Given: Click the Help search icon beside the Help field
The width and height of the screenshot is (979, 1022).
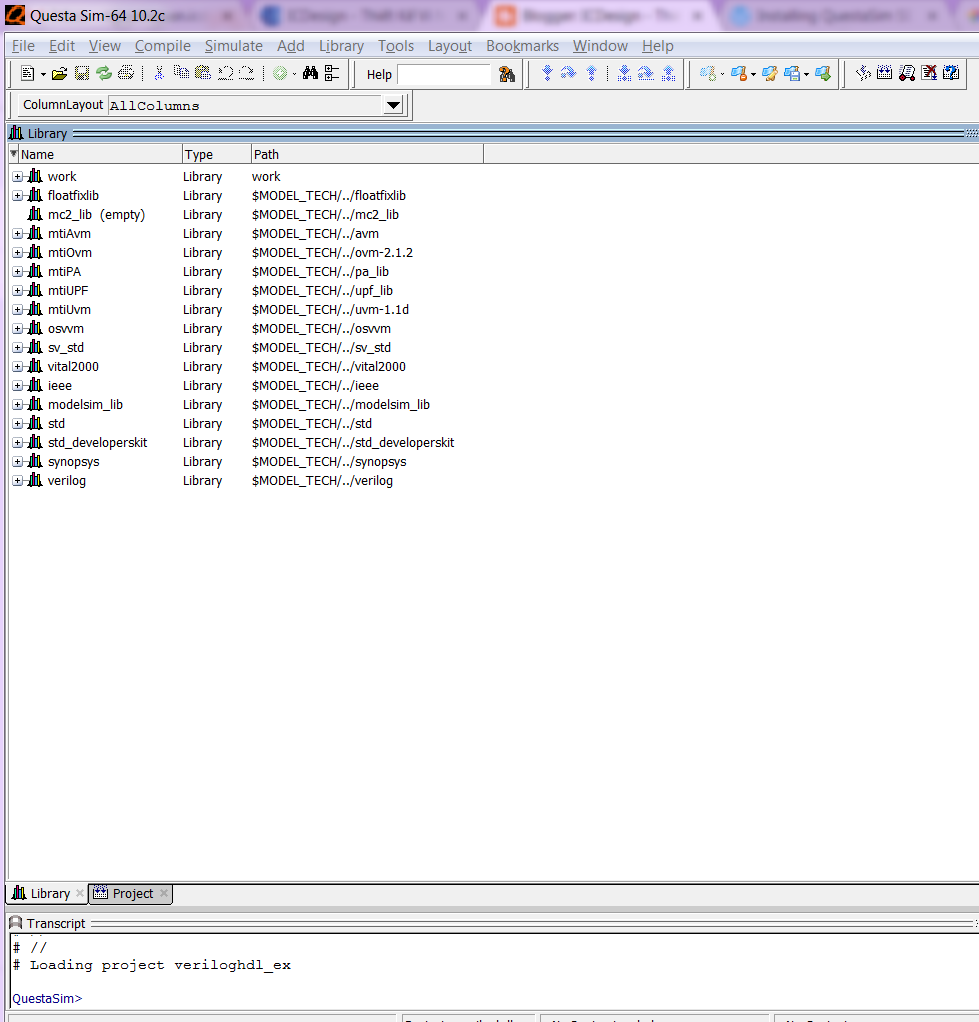Looking at the screenshot, I should click(506, 74).
